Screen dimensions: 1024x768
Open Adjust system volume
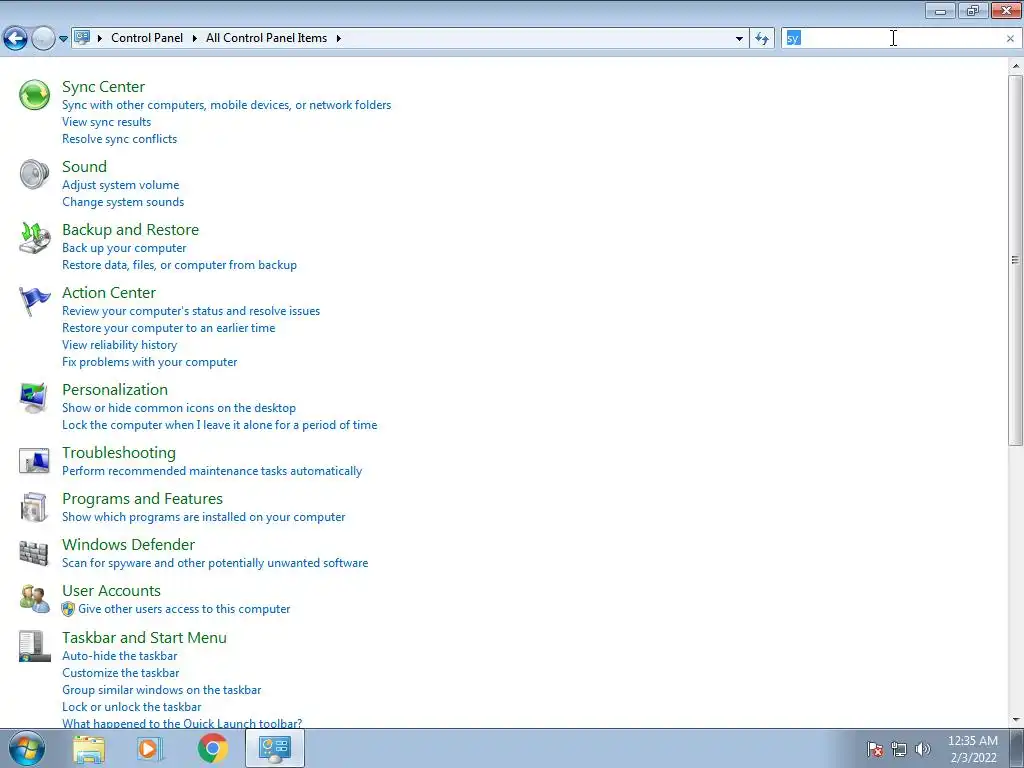pos(121,185)
